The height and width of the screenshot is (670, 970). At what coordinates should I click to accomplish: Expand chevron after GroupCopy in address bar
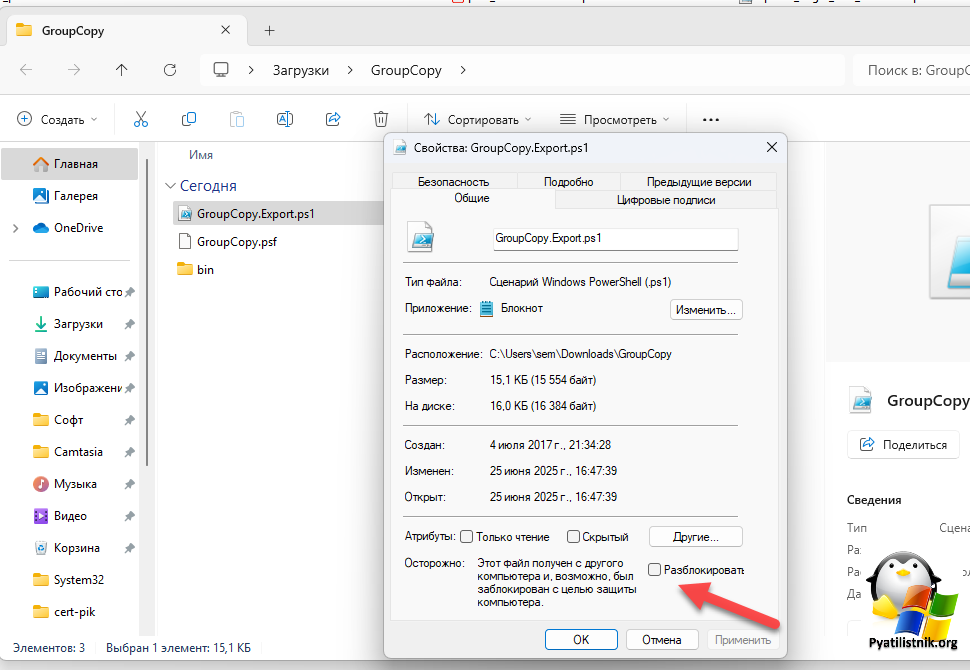click(x=463, y=70)
